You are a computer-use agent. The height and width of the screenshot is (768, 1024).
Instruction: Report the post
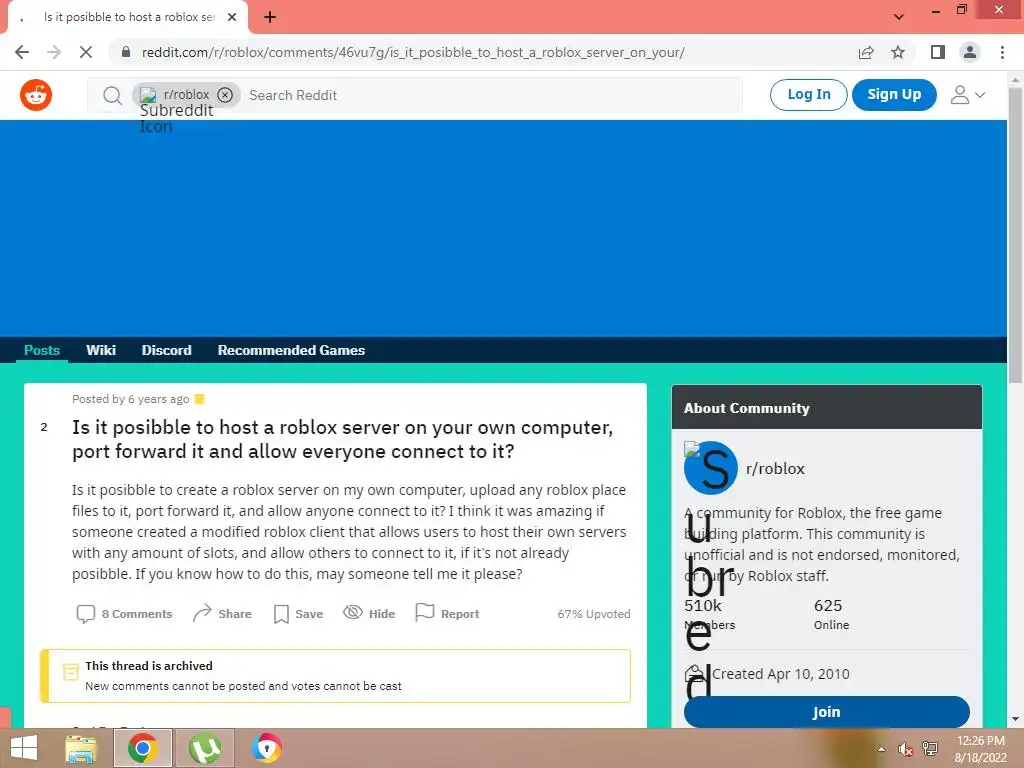point(447,614)
